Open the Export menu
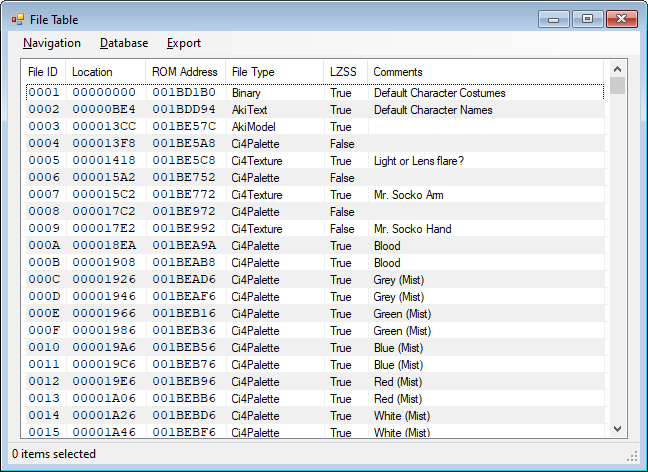The image size is (648, 472). coord(184,43)
